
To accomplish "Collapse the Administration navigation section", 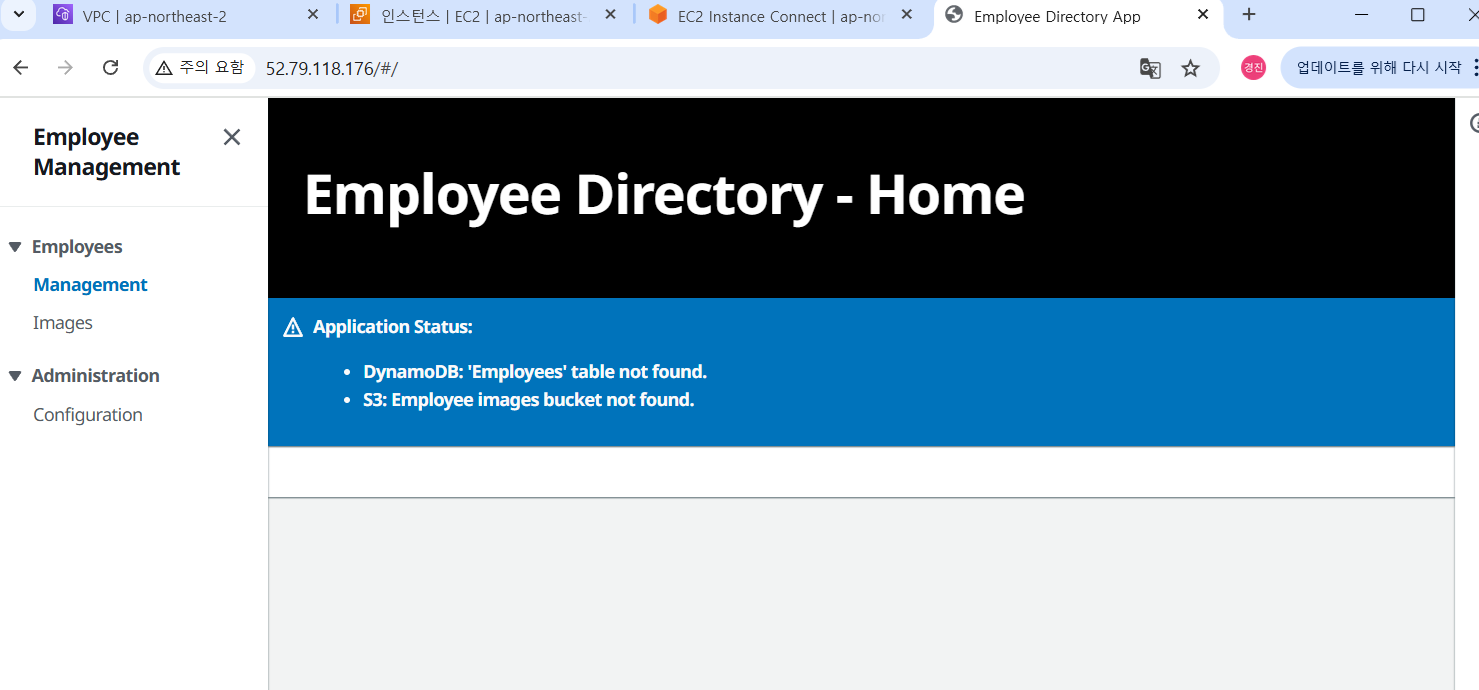I will (x=14, y=376).
